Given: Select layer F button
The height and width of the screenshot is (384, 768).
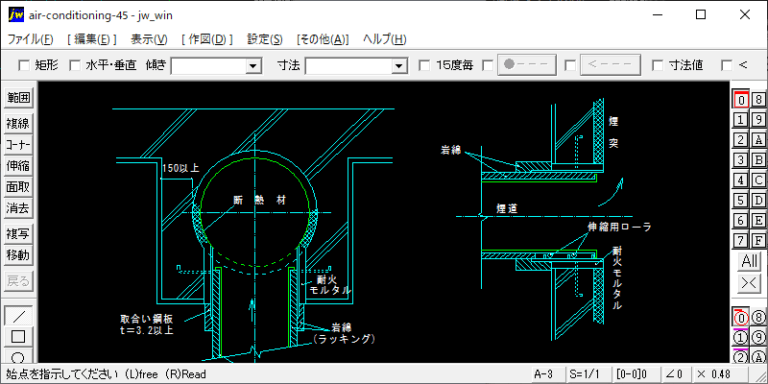Looking at the screenshot, I should 758,240.
